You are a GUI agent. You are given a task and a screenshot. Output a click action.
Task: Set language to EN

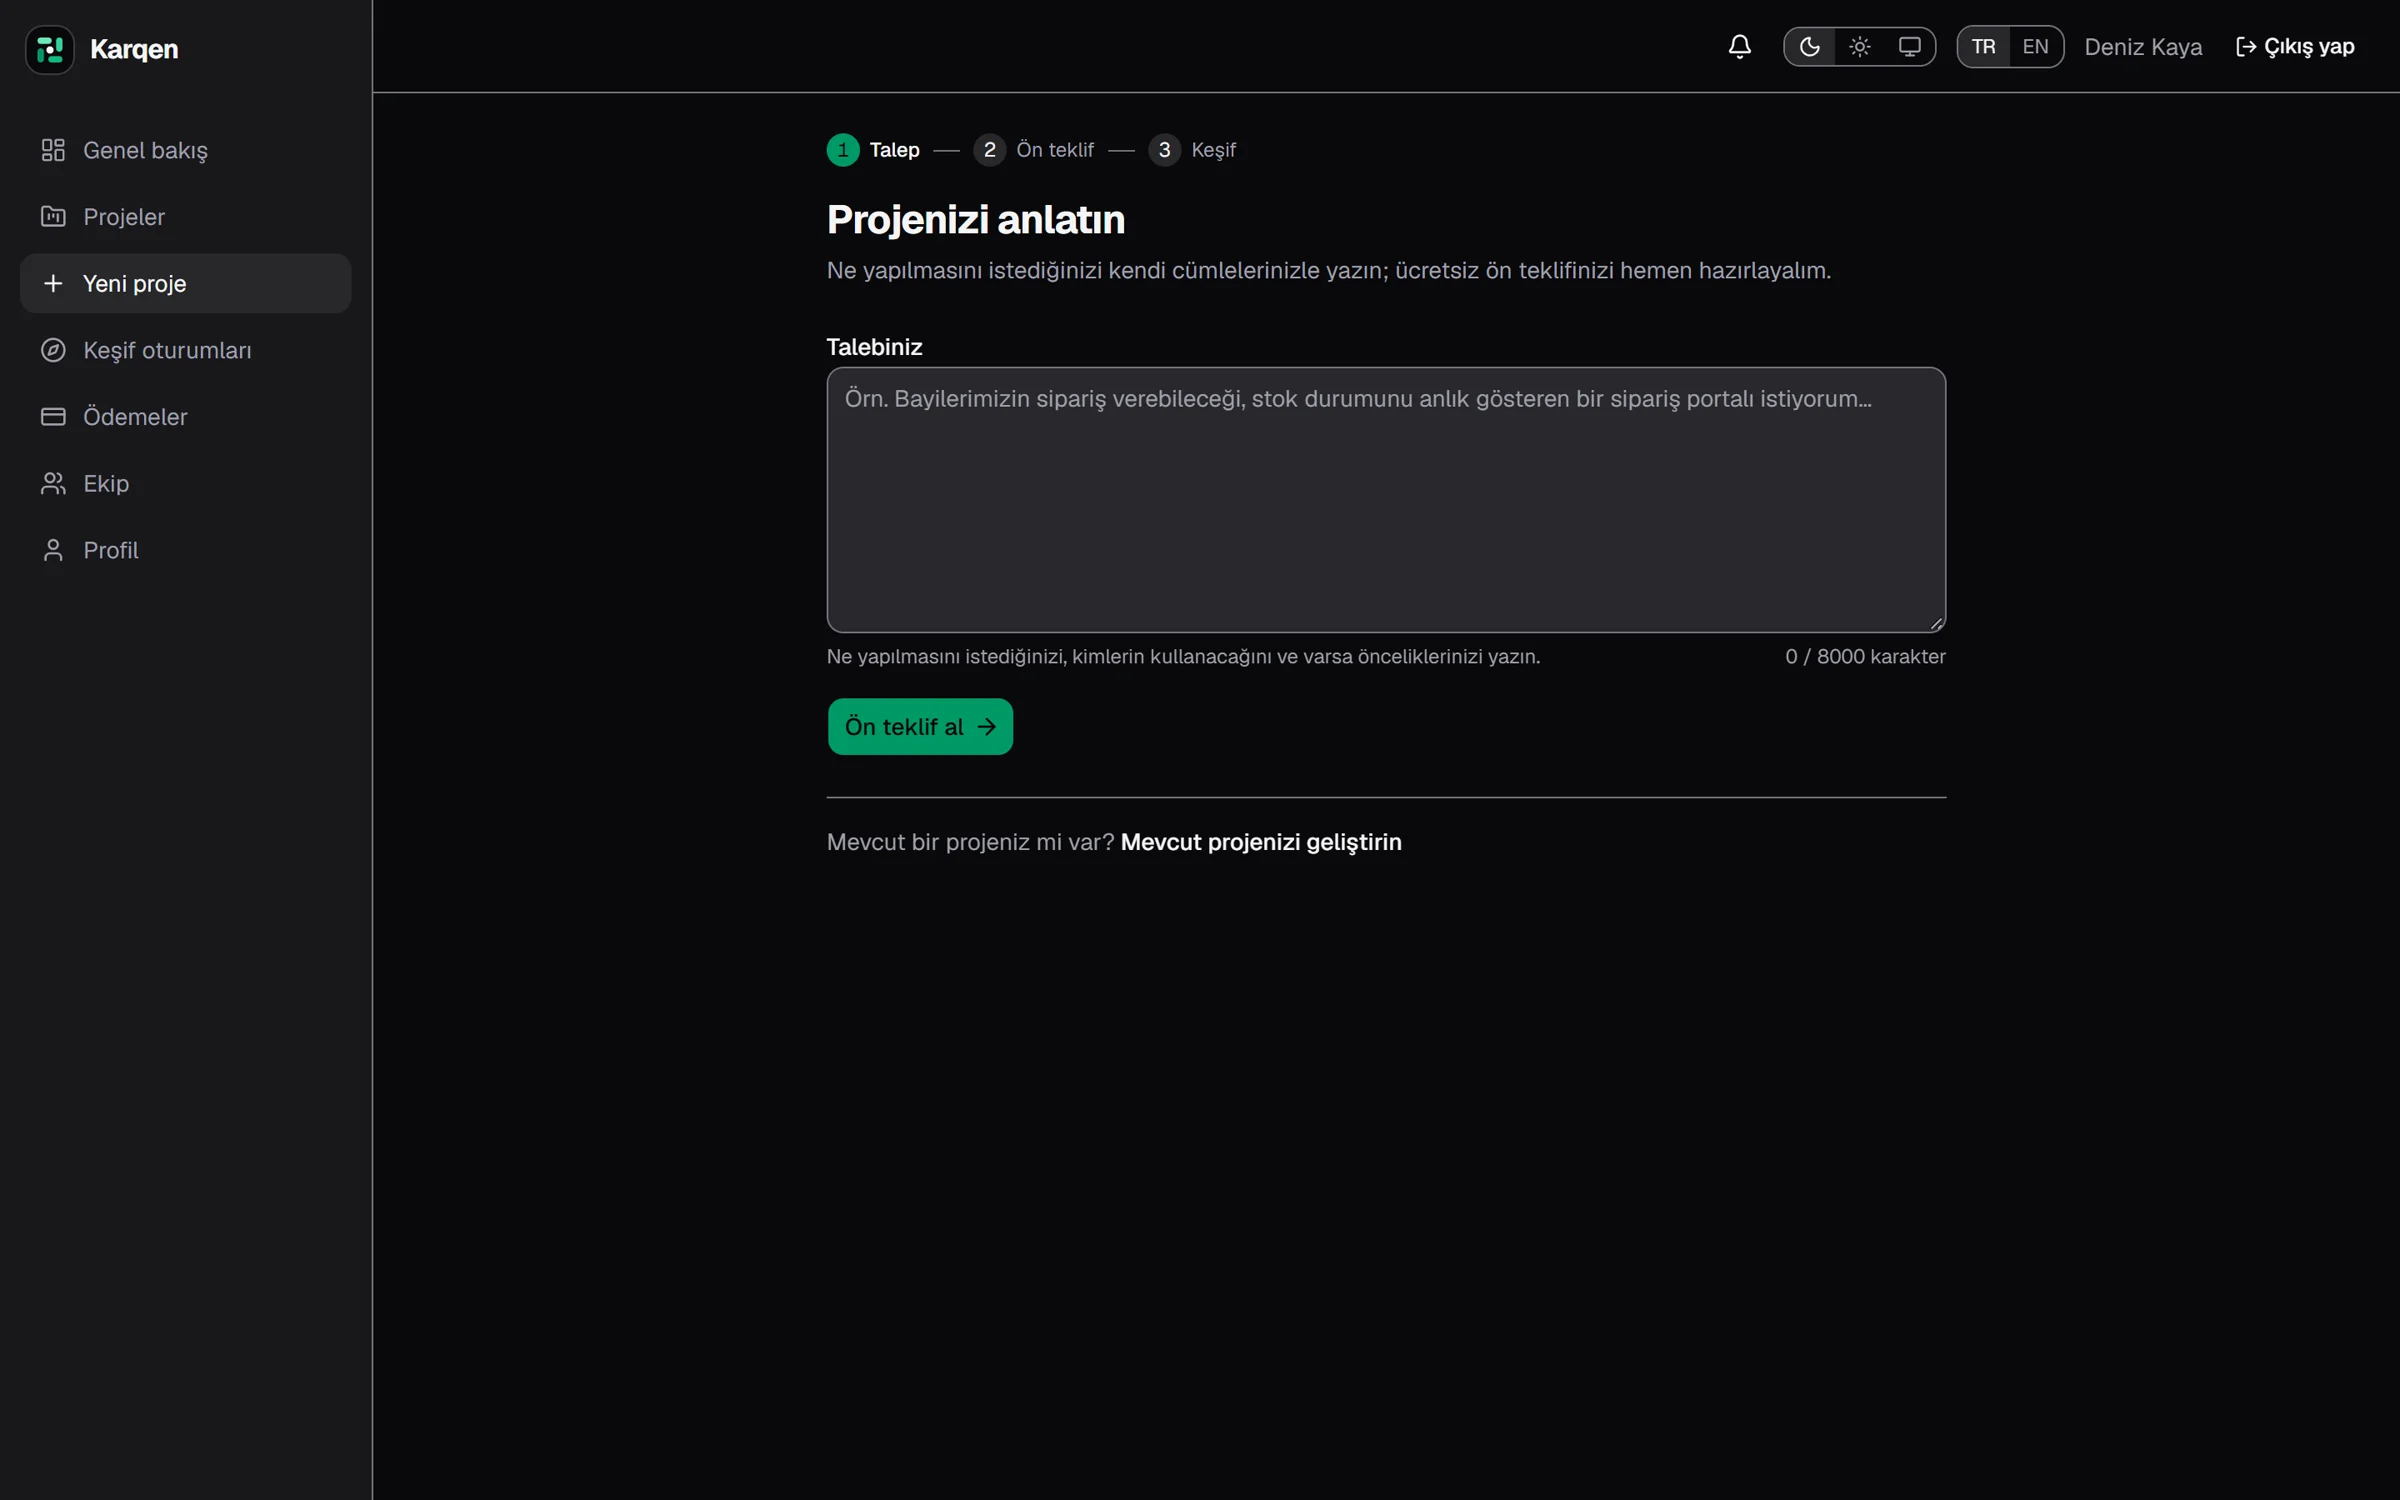(2035, 47)
